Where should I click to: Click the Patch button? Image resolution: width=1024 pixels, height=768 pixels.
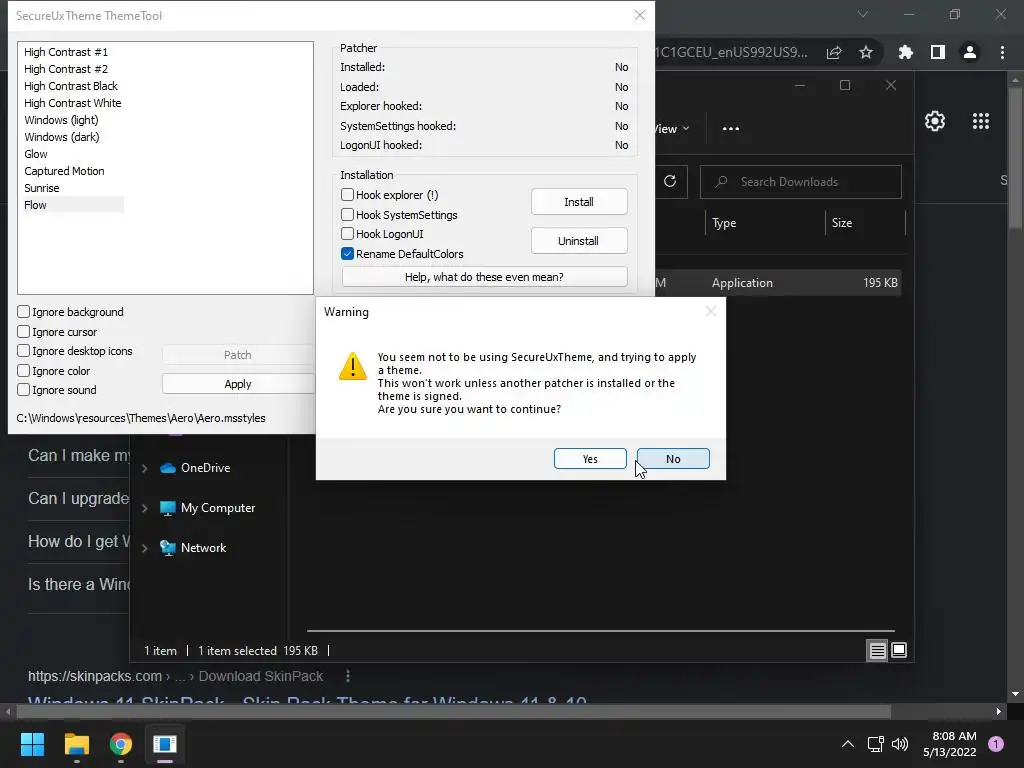click(238, 355)
